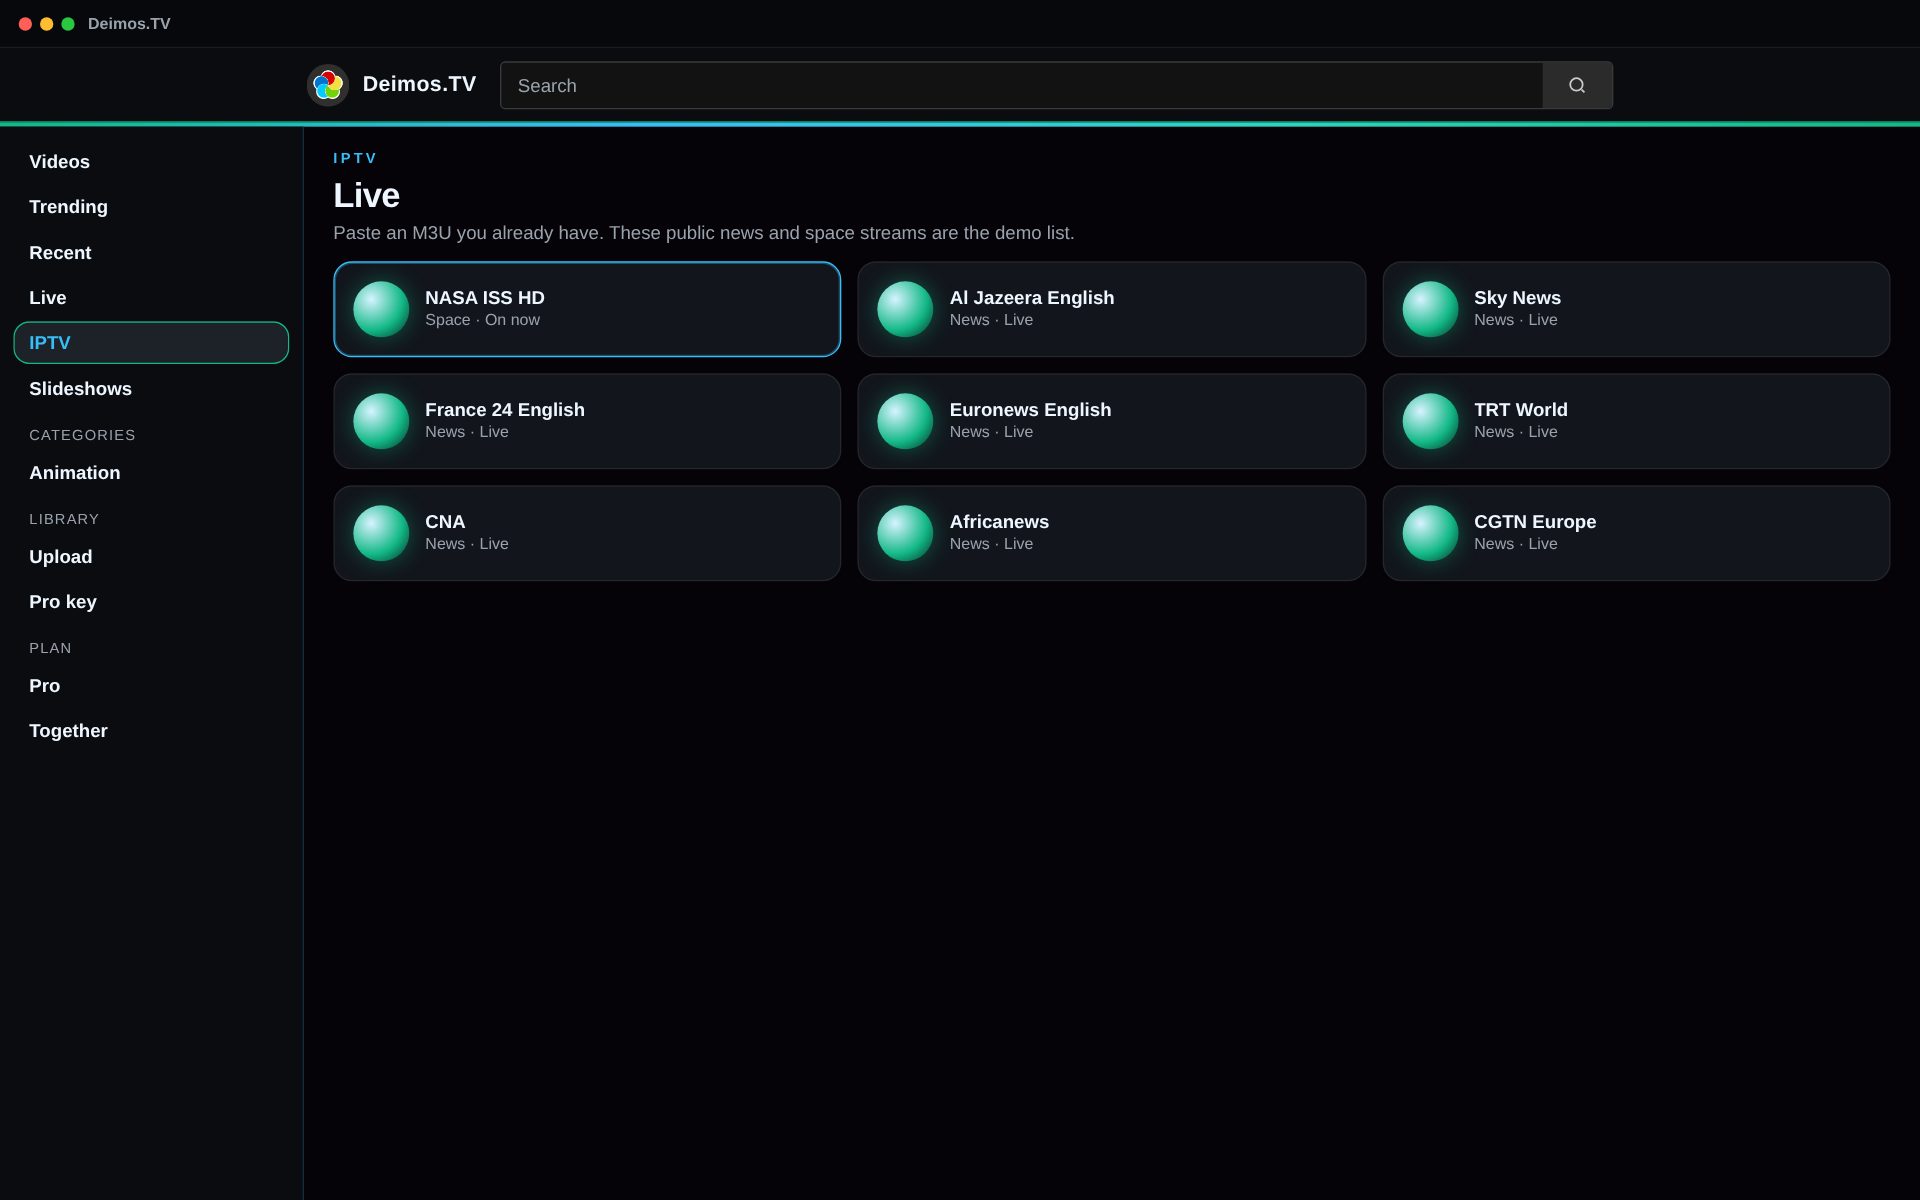1920x1200 pixels.
Task: Click the Al Jazeera English channel orb
Action: tap(905, 309)
